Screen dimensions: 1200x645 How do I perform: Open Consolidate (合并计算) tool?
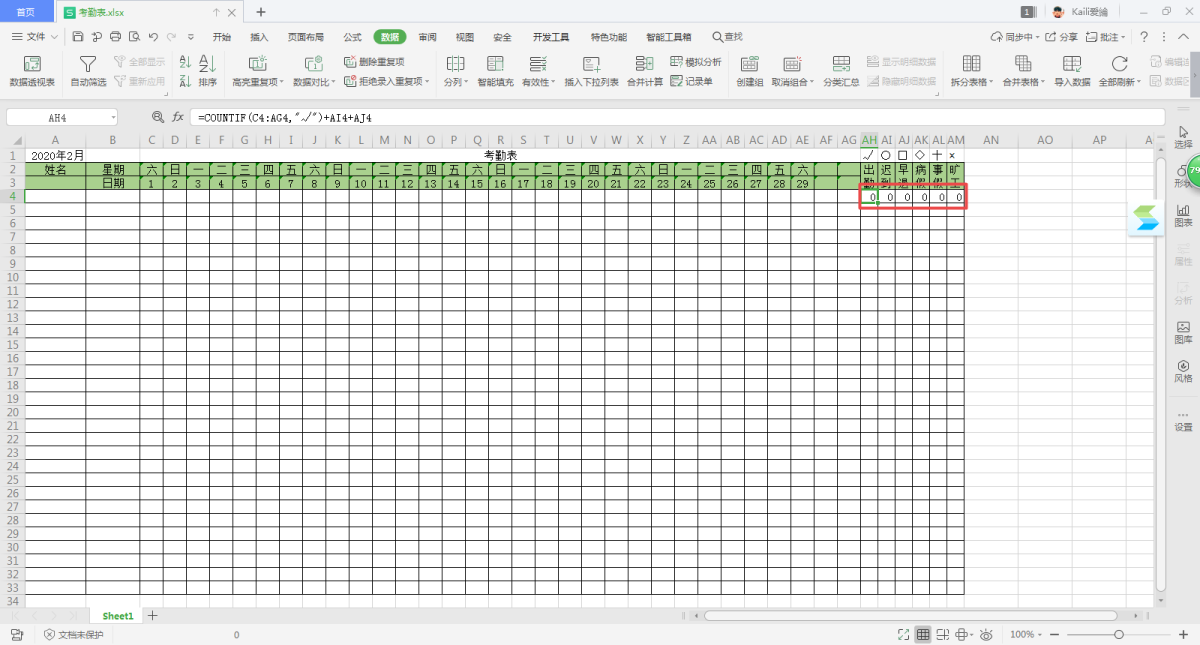click(x=645, y=65)
